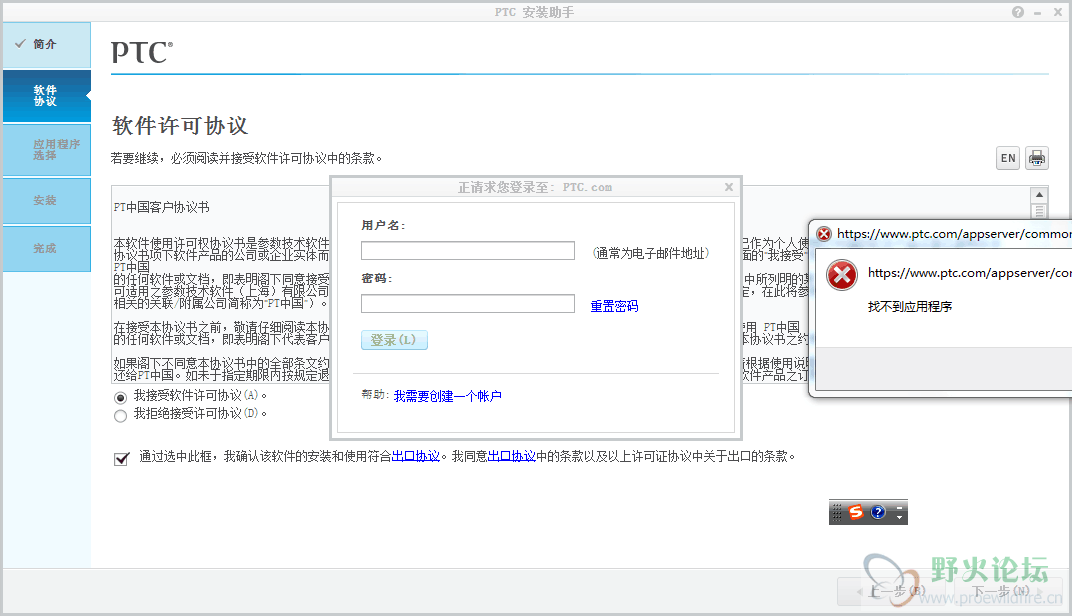Click the Sogou input method S icon

pyautogui.click(x=856, y=512)
